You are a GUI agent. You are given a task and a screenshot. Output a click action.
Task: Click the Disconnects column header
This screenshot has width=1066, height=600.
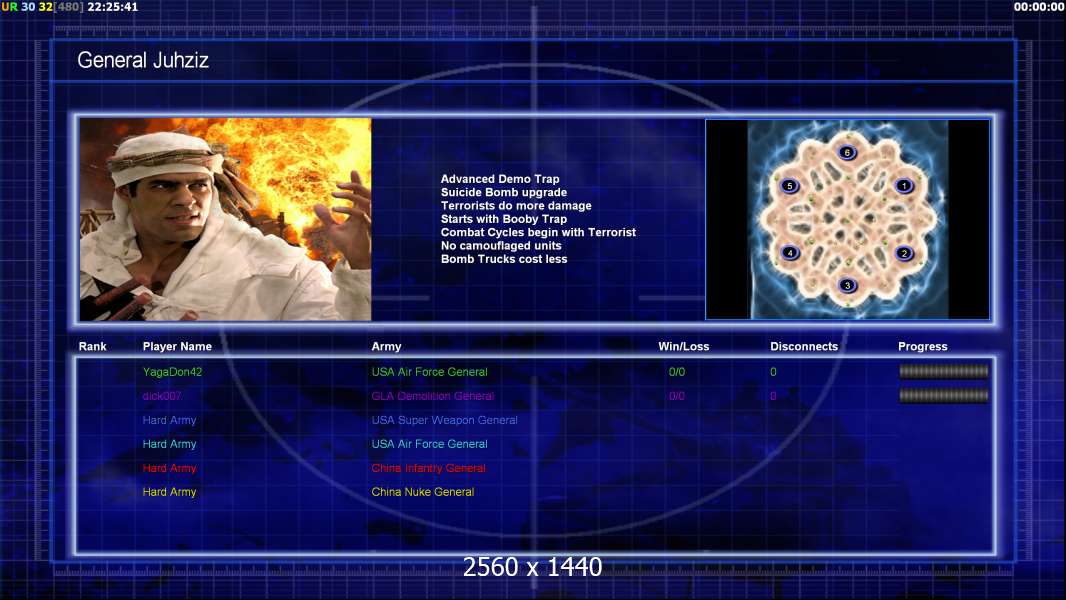[804, 346]
